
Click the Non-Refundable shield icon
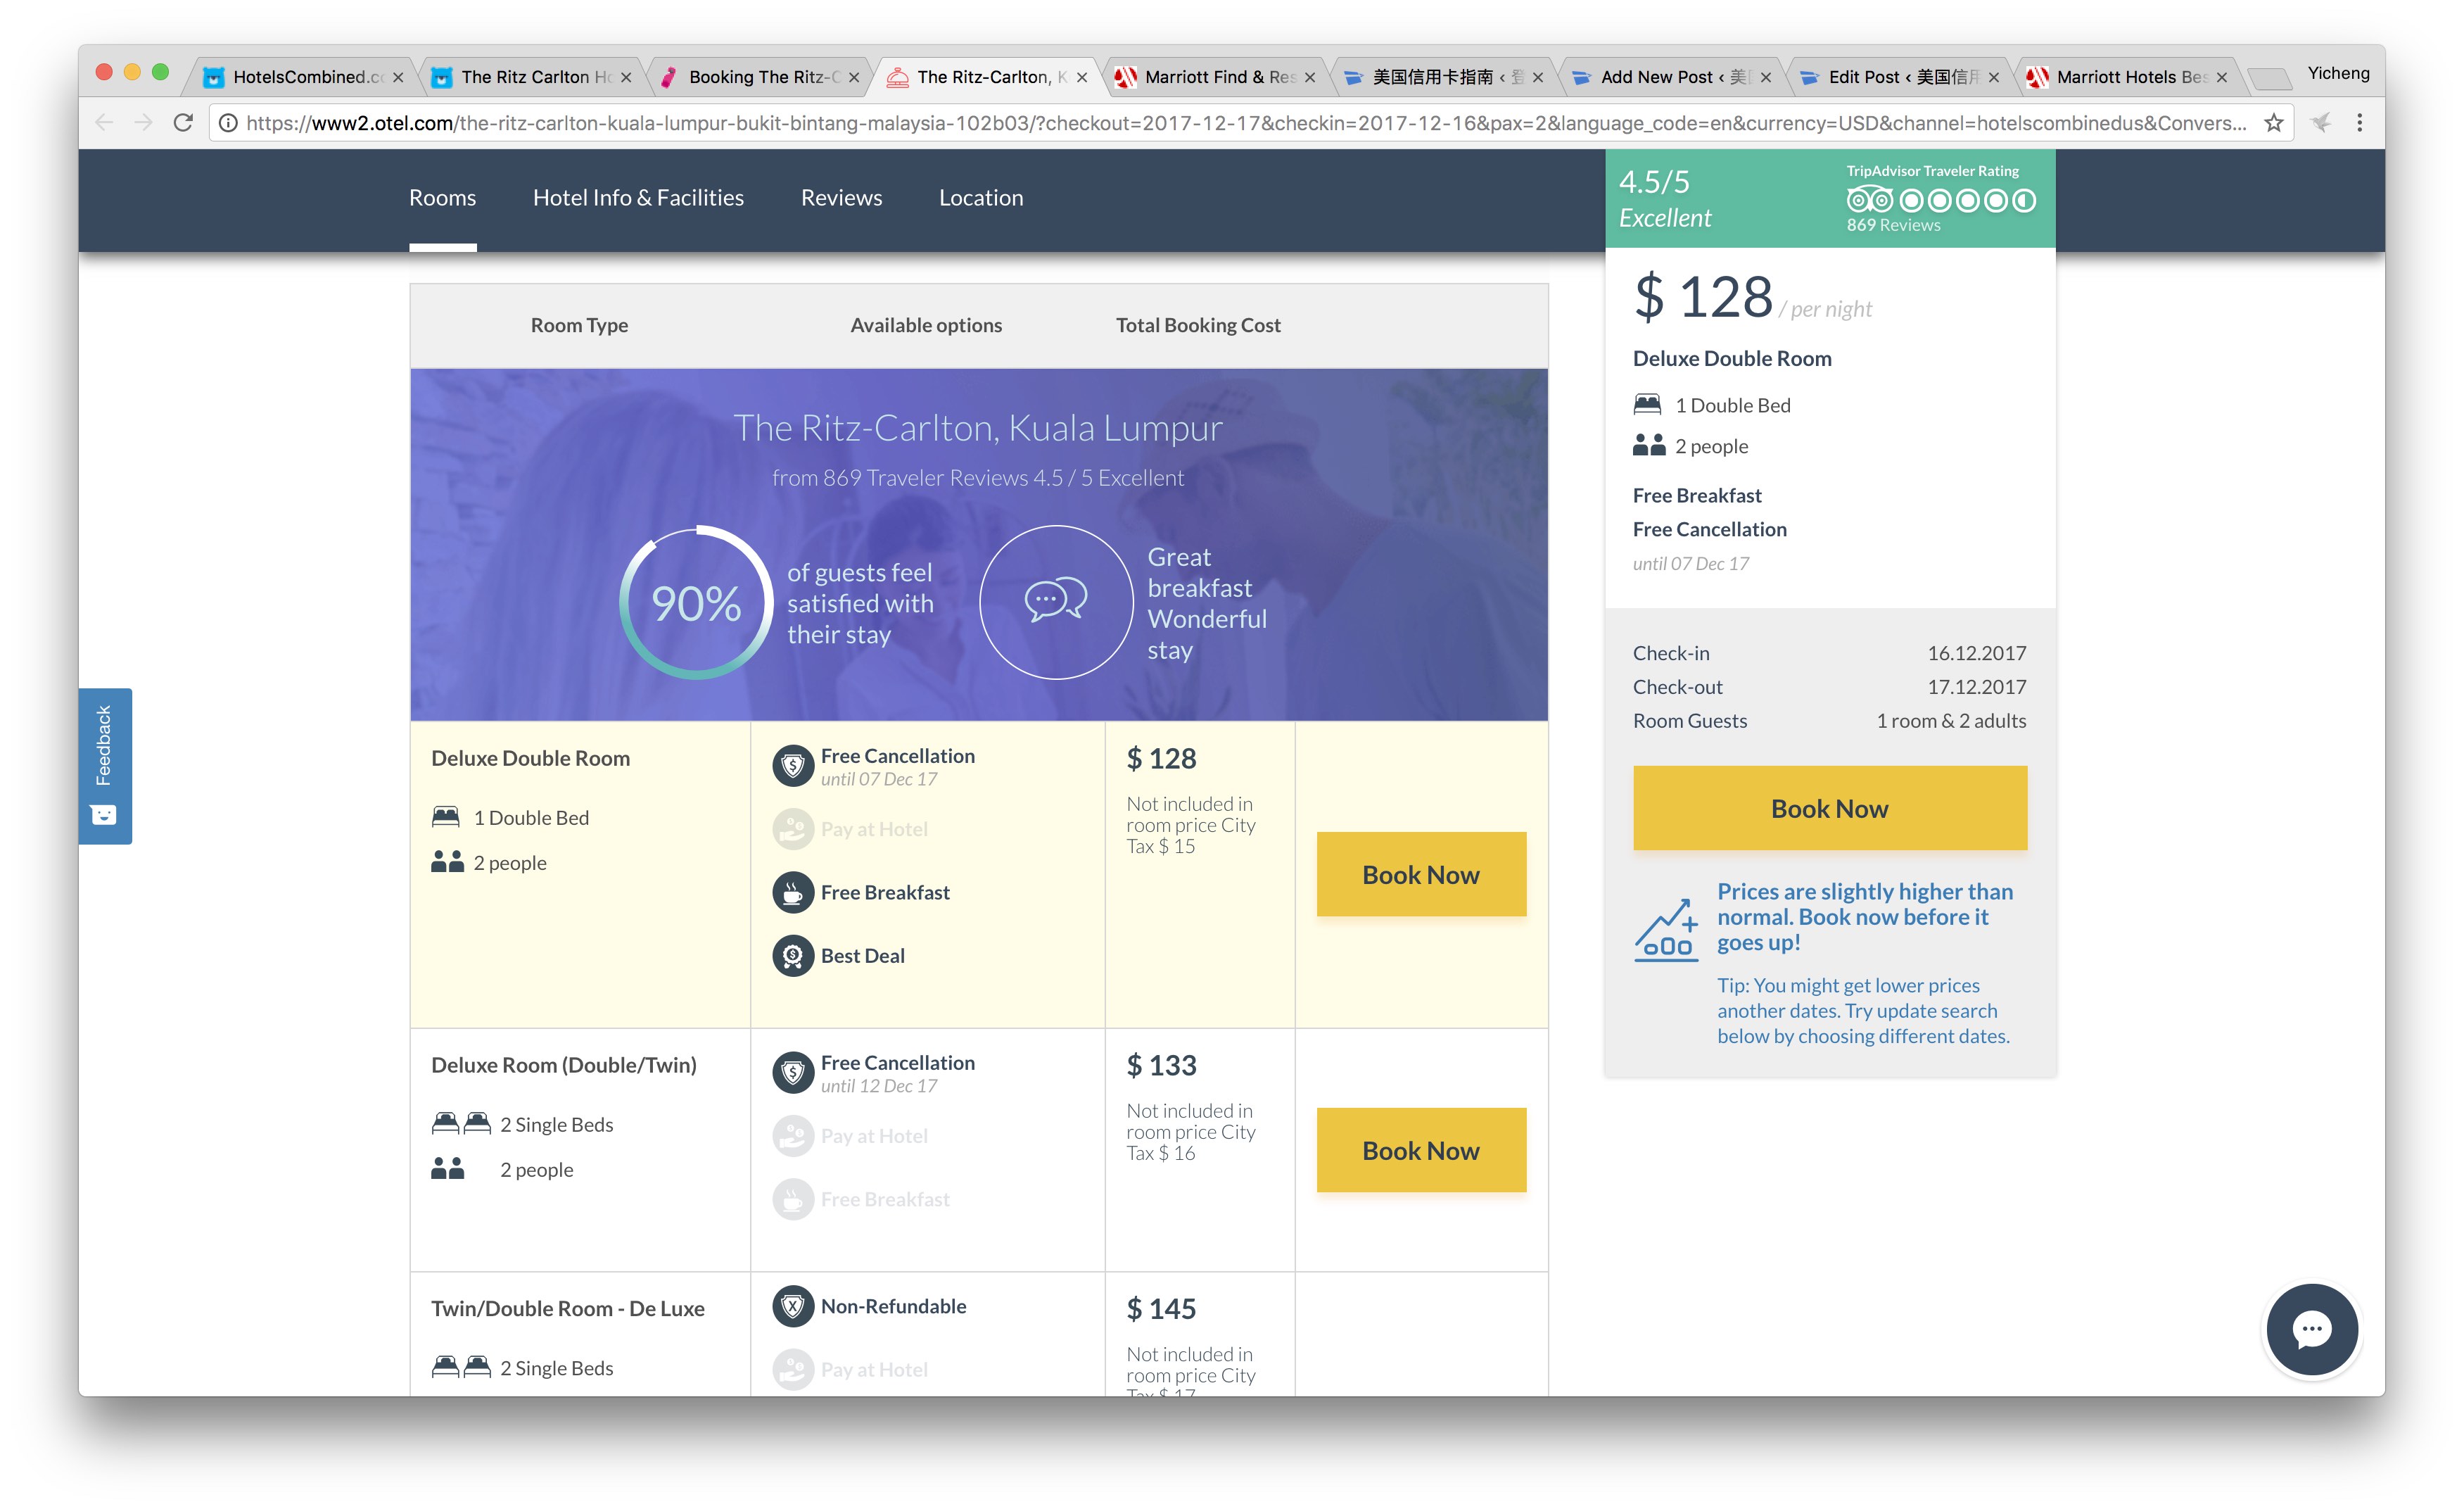pos(793,1306)
